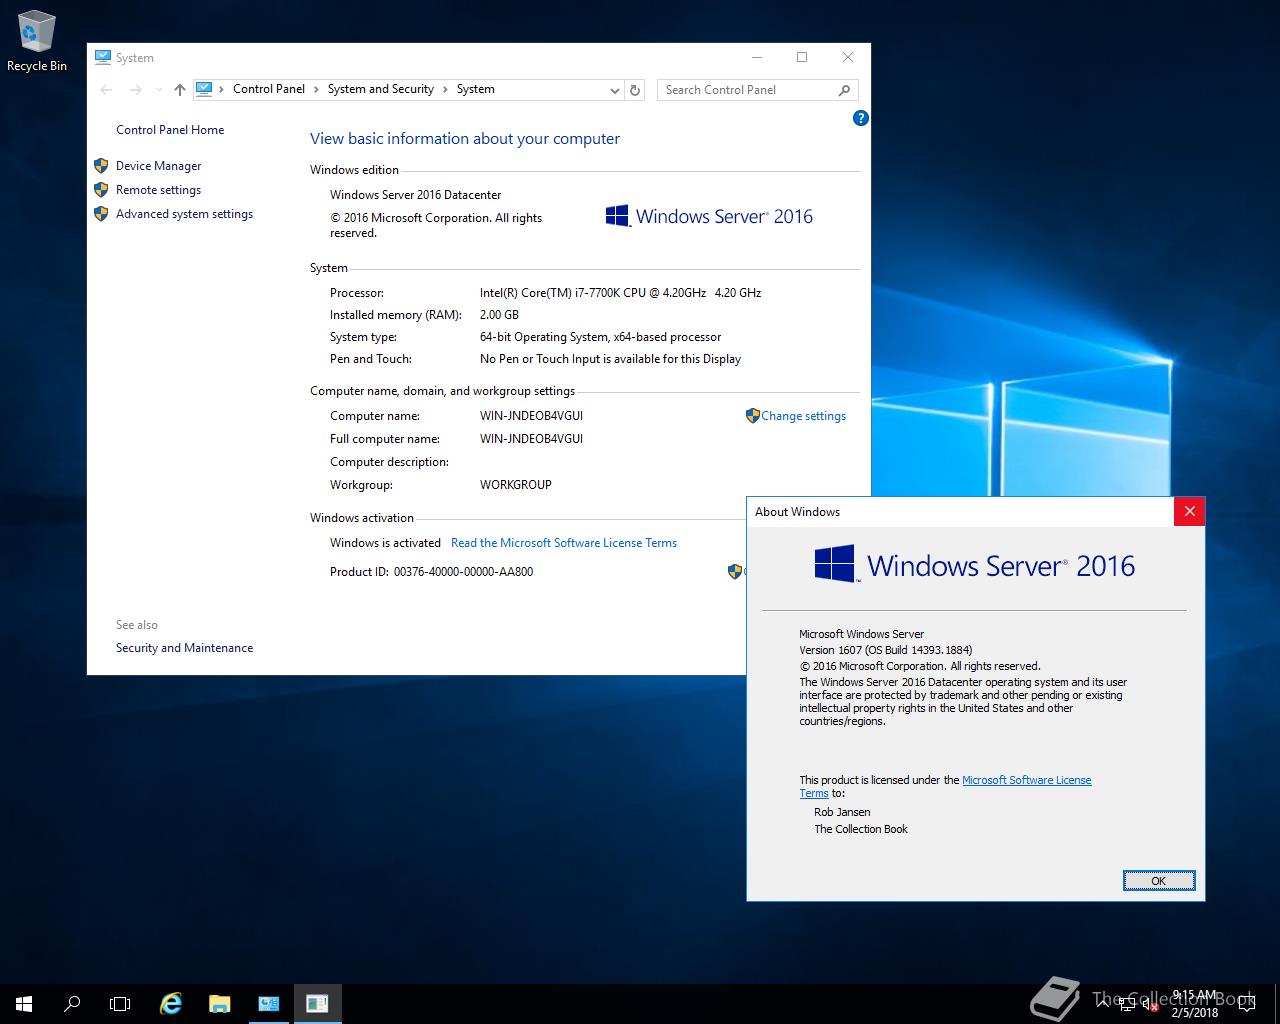This screenshot has width=1280, height=1024.
Task: Click Windows Server 2016 Datacenter edition text
Action: [416, 195]
